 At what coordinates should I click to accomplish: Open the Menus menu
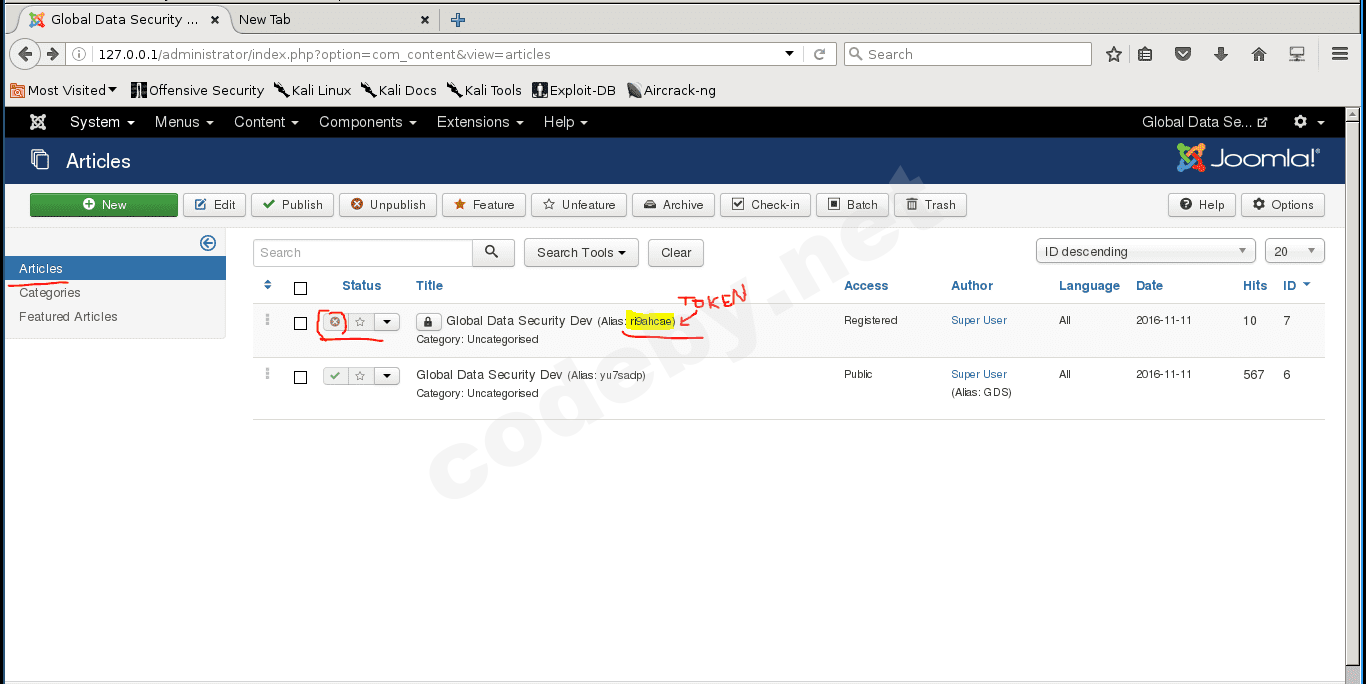[184, 122]
